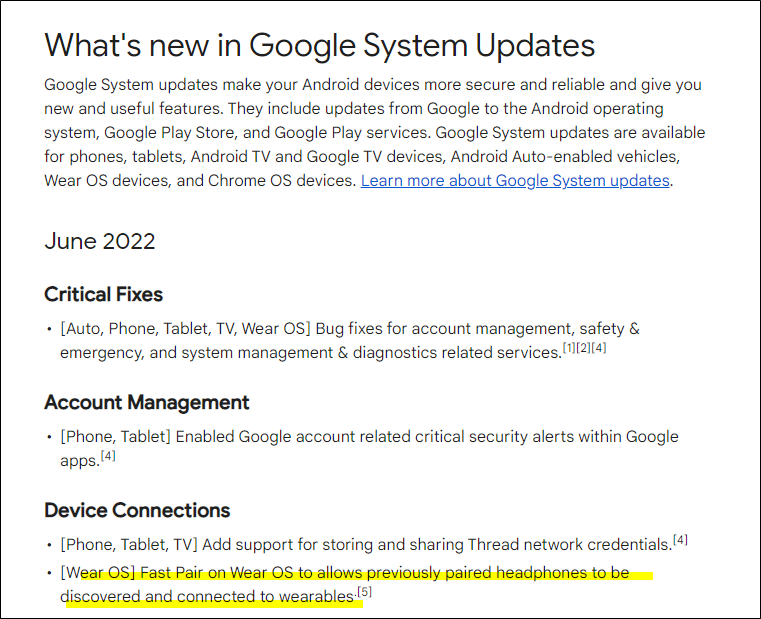Viewport: 761px width, 619px height.
Task: Click the 'What's new in Google System Updates' title
Action: 319,46
